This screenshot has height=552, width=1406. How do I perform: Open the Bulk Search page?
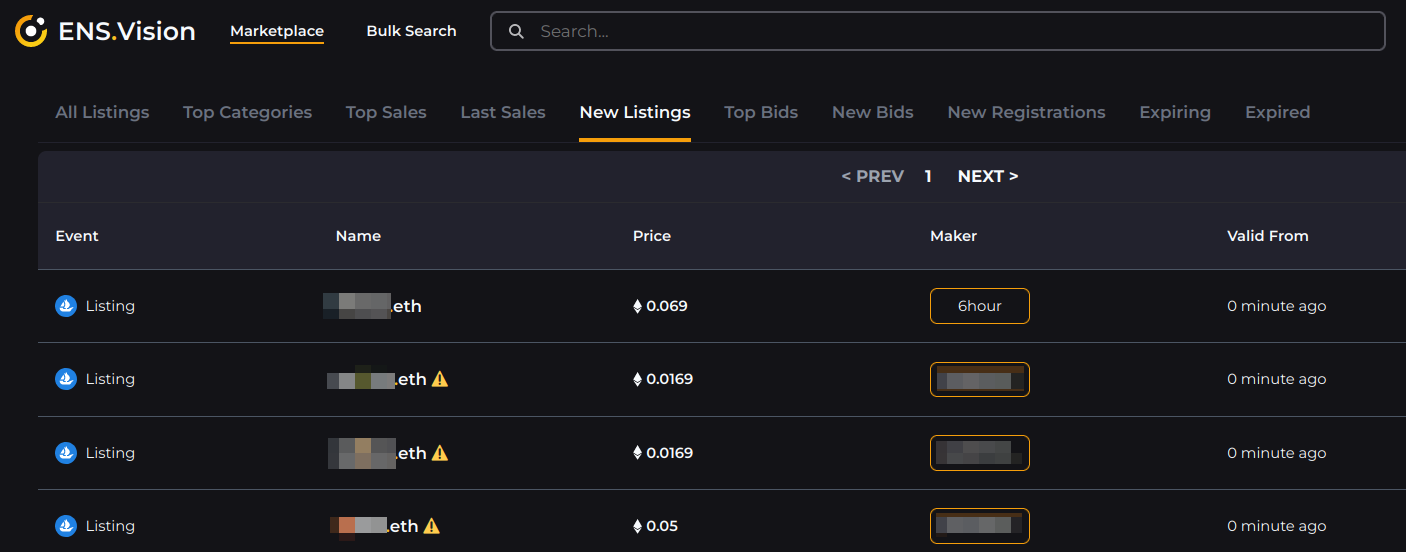coord(411,31)
